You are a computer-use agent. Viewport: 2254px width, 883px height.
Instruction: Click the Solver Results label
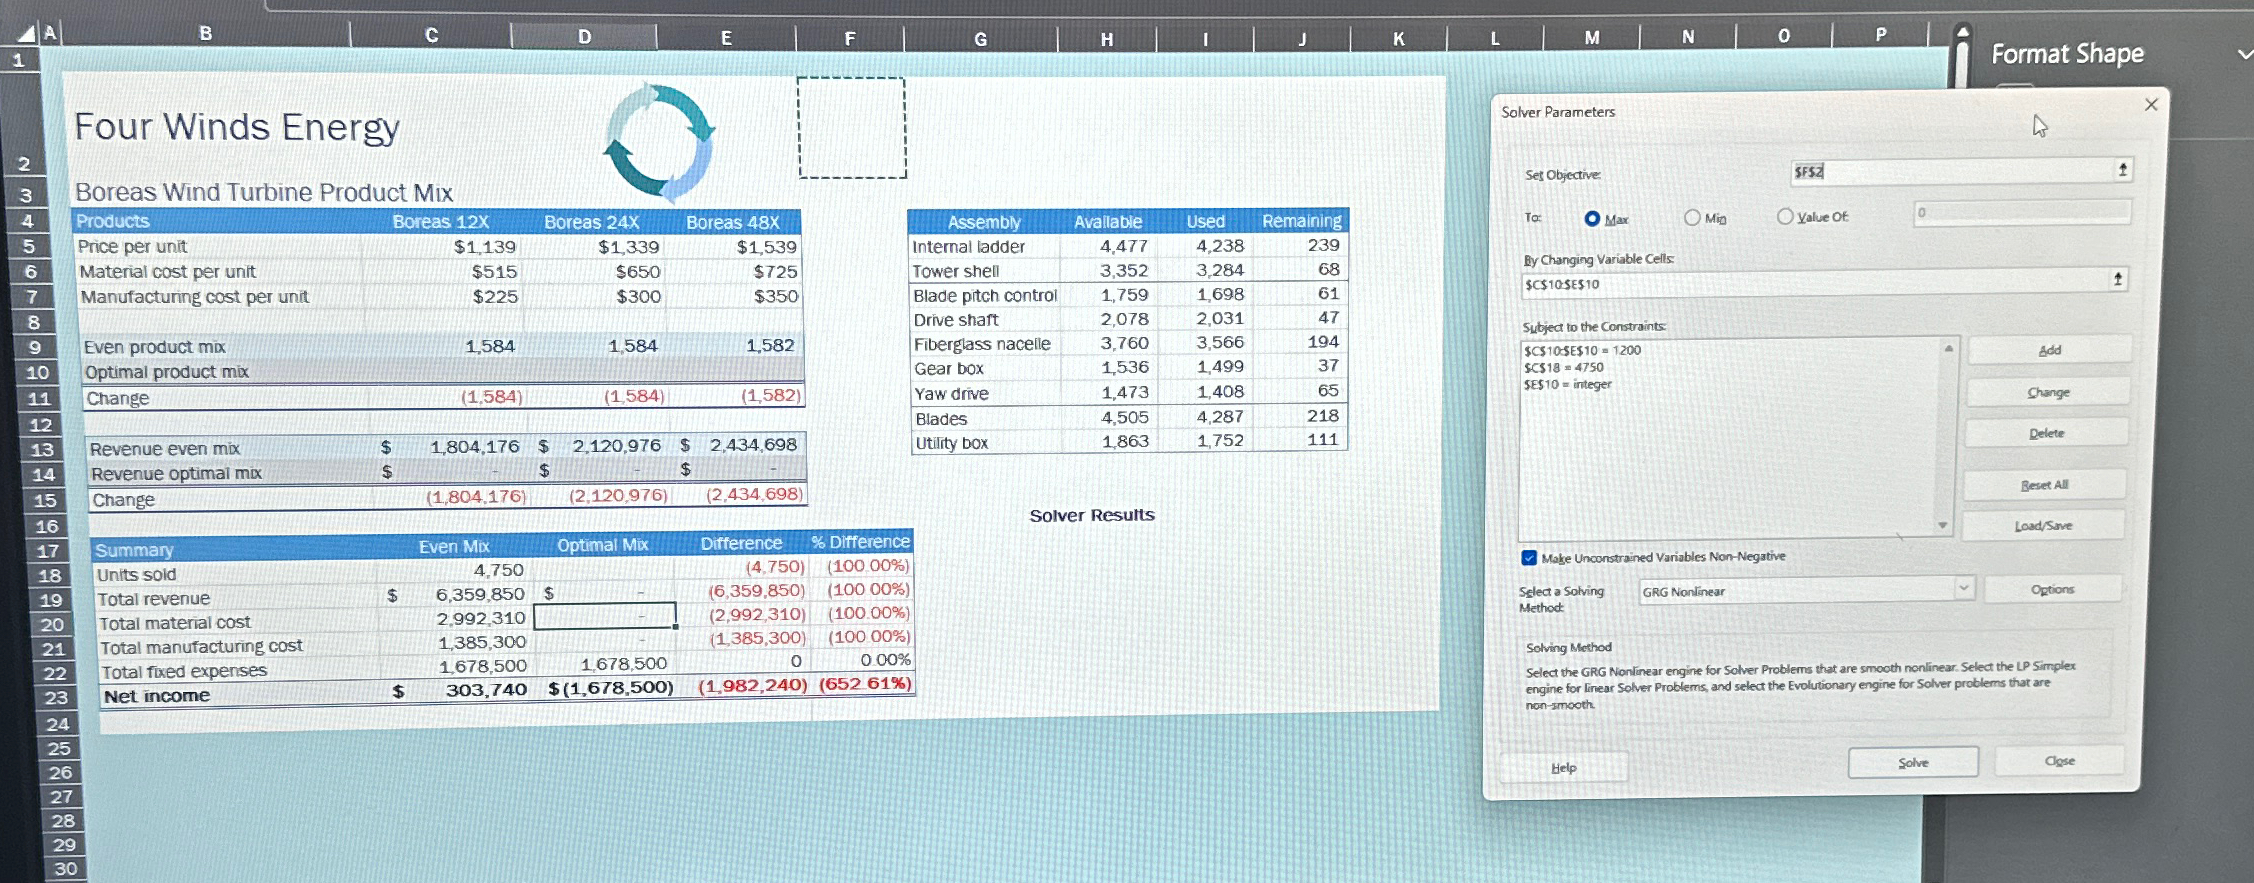point(1092,515)
